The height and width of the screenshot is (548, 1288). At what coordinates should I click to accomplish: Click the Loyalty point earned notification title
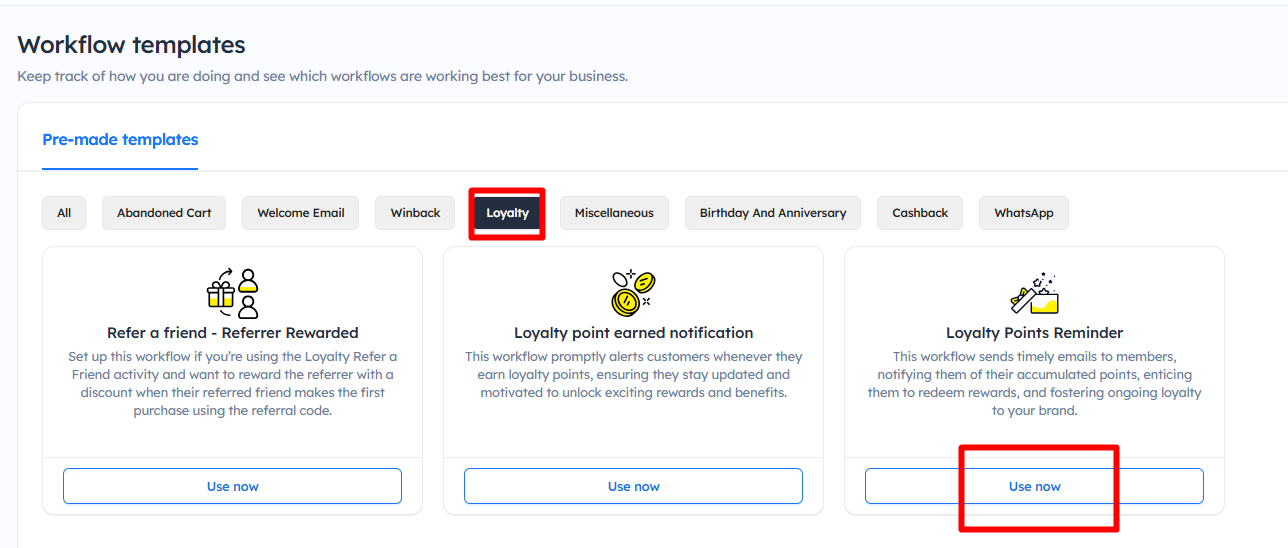click(633, 333)
